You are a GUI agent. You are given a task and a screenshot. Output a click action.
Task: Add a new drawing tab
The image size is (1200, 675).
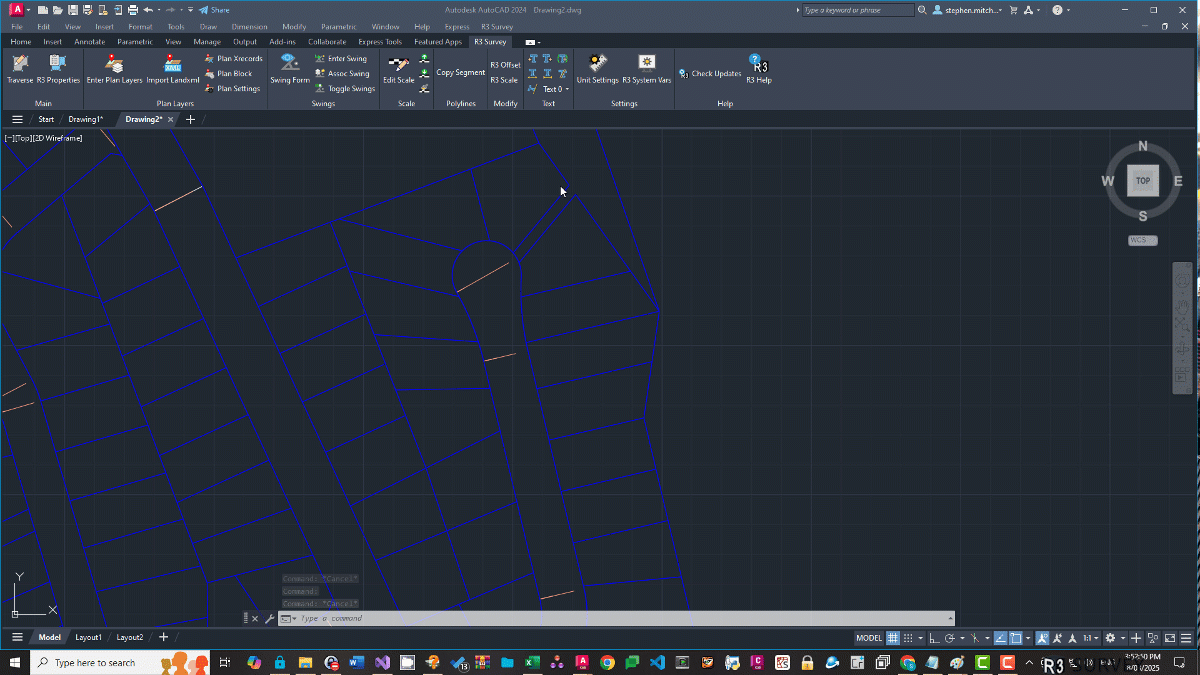click(x=190, y=119)
